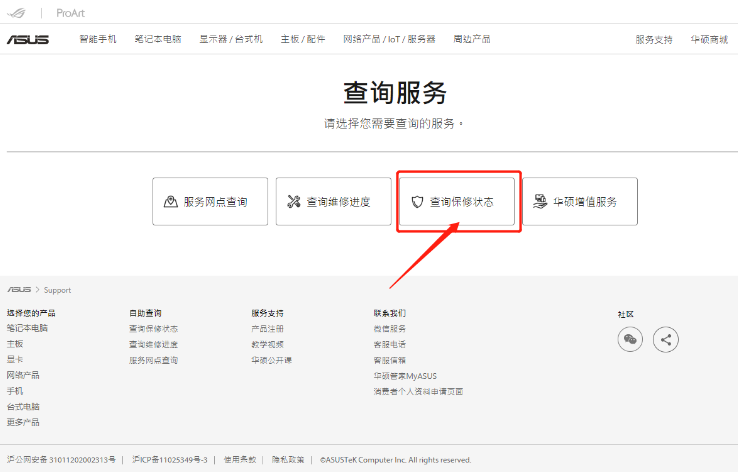Click the 服务网点查询 button
The height and width of the screenshot is (472, 738).
coord(210,202)
